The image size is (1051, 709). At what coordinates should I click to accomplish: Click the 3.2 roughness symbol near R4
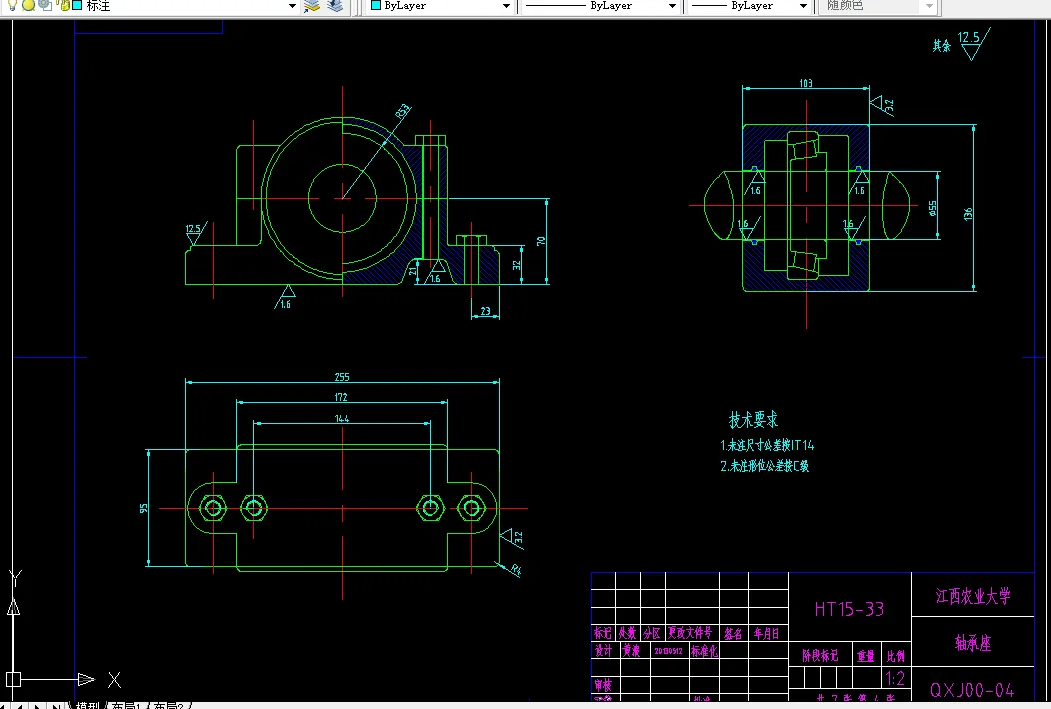(x=513, y=538)
